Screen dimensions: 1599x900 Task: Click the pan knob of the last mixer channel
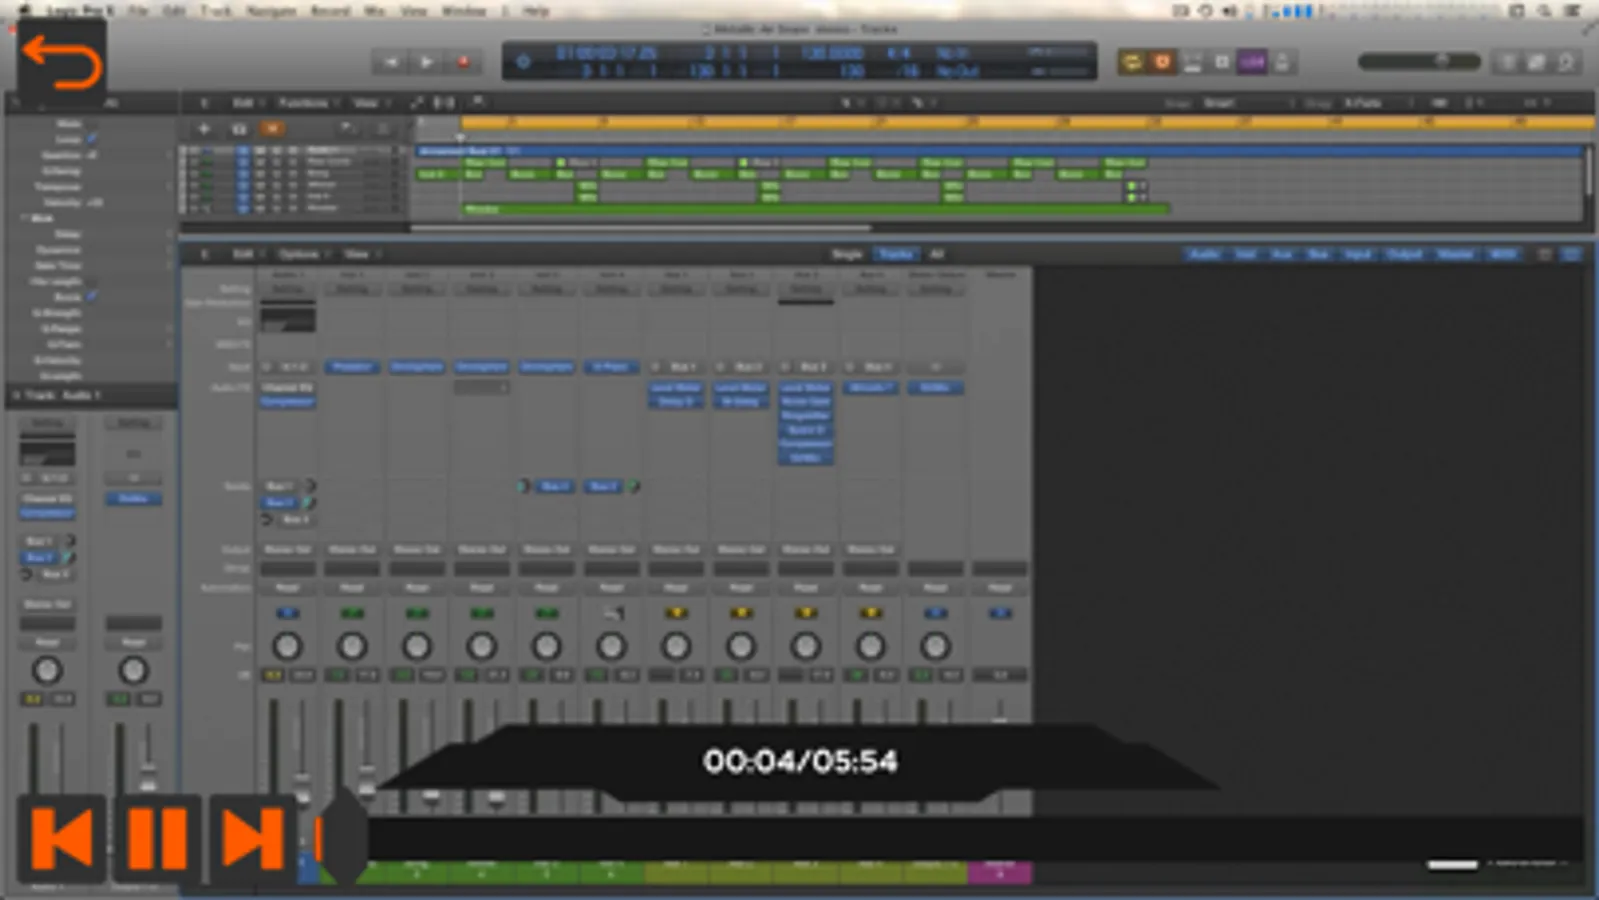click(x=935, y=646)
